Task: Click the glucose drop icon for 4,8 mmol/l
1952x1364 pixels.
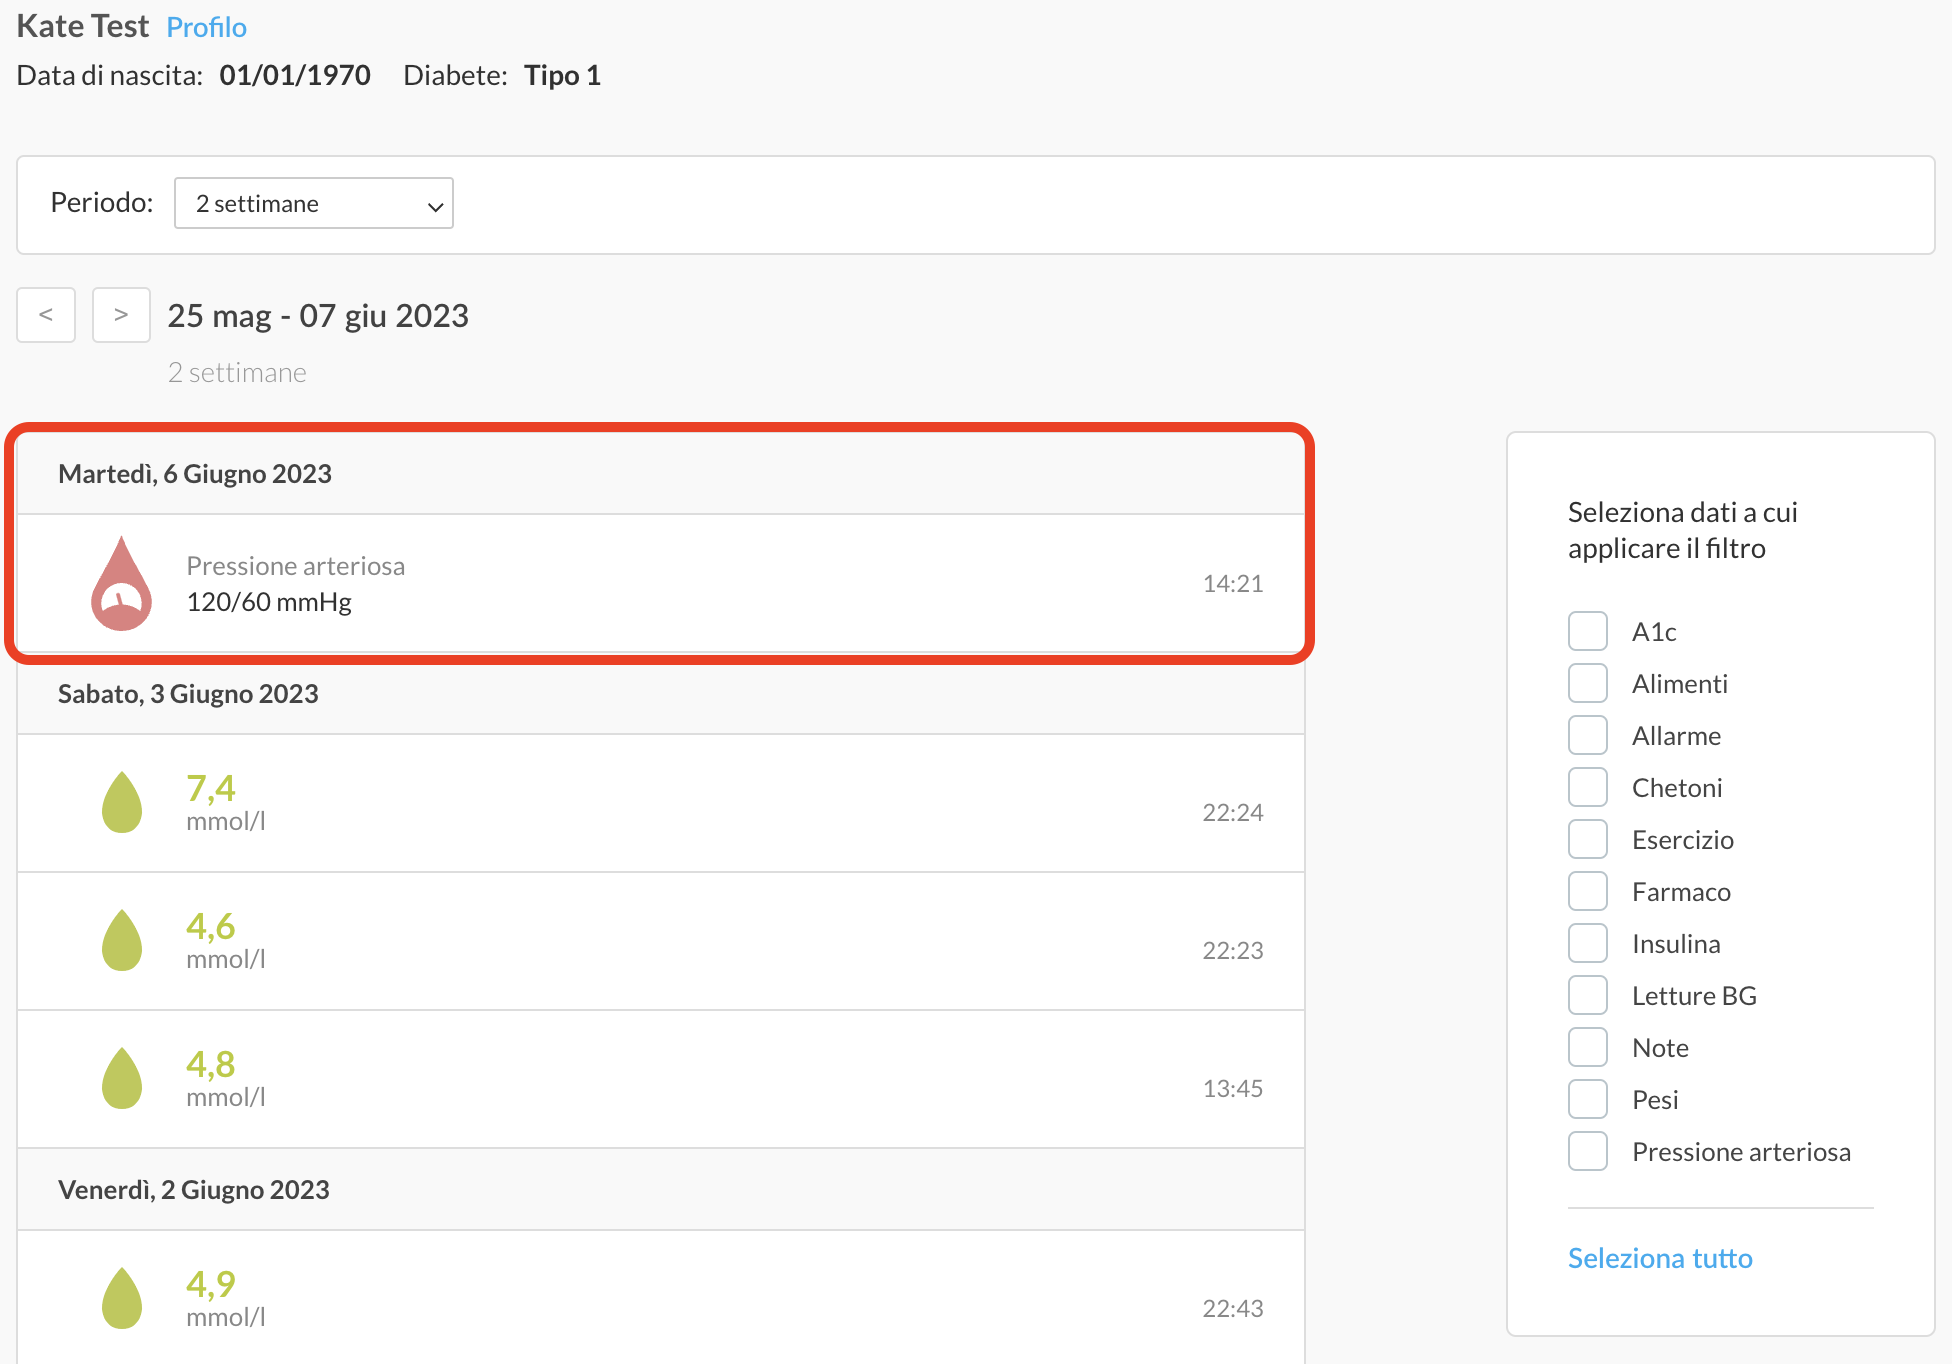Action: tap(122, 1078)
